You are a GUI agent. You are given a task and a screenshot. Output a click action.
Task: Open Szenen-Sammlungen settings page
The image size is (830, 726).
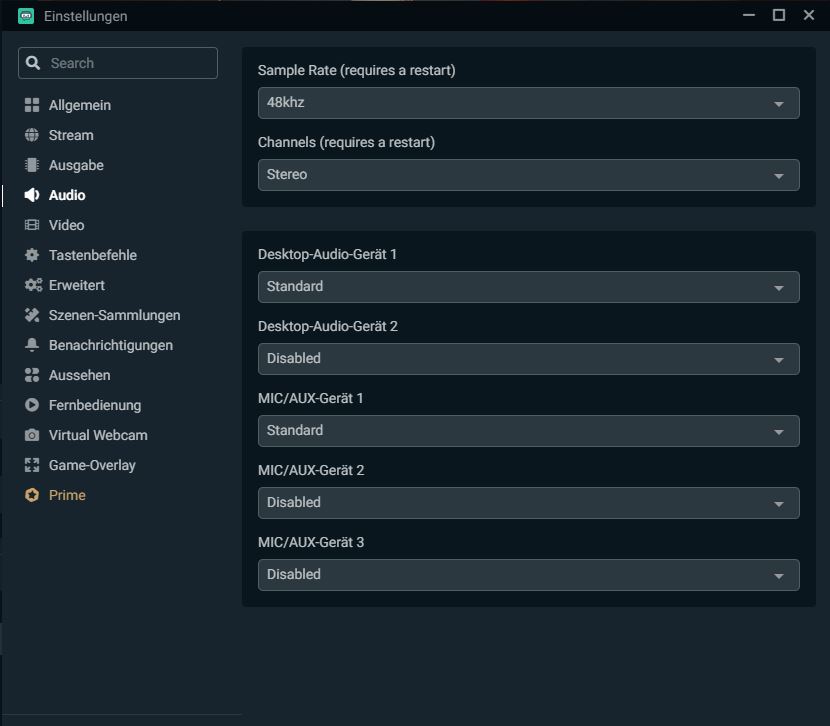point(114,315)
